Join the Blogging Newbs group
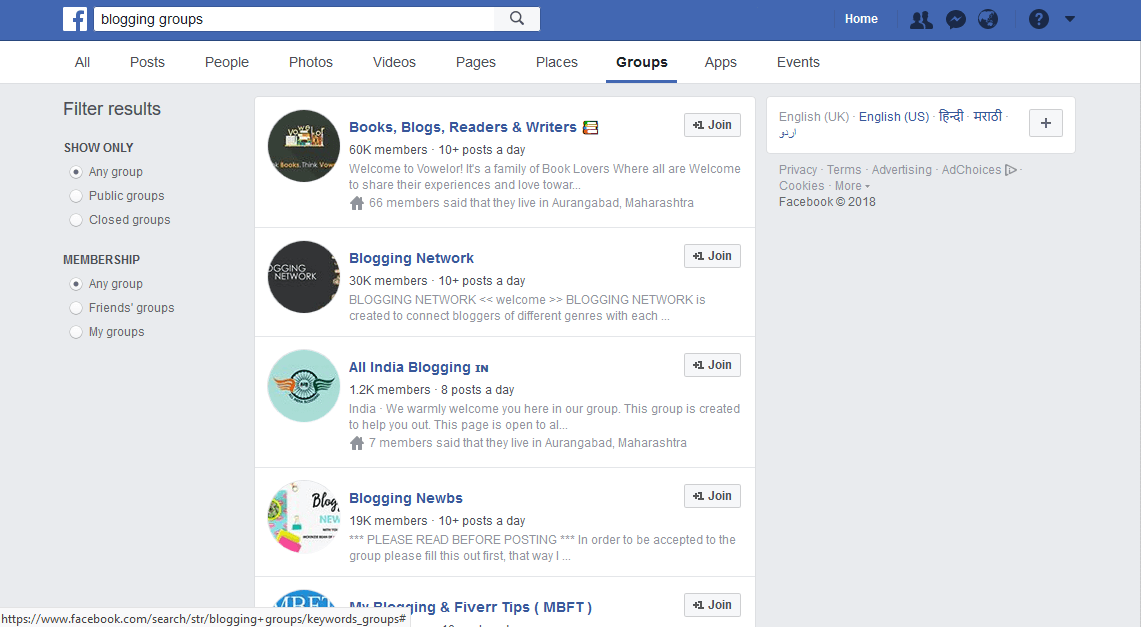This screenshot has width=1141, height=627. click(712, 496)
